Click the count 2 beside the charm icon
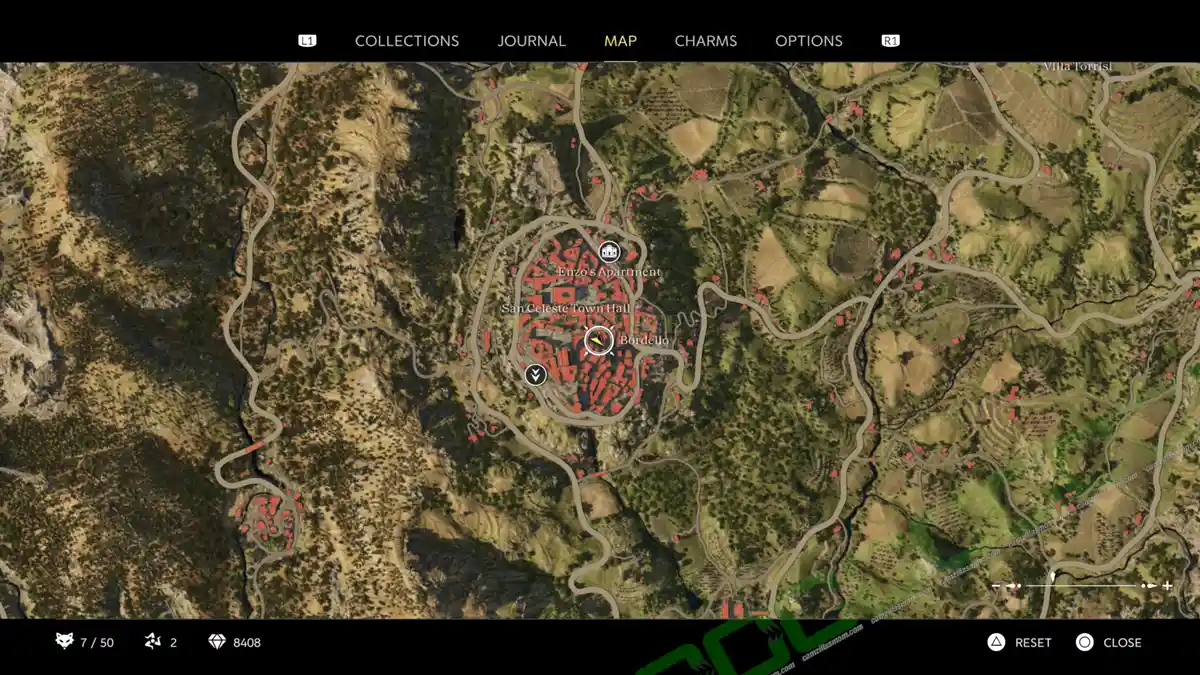 click(173, 642)
